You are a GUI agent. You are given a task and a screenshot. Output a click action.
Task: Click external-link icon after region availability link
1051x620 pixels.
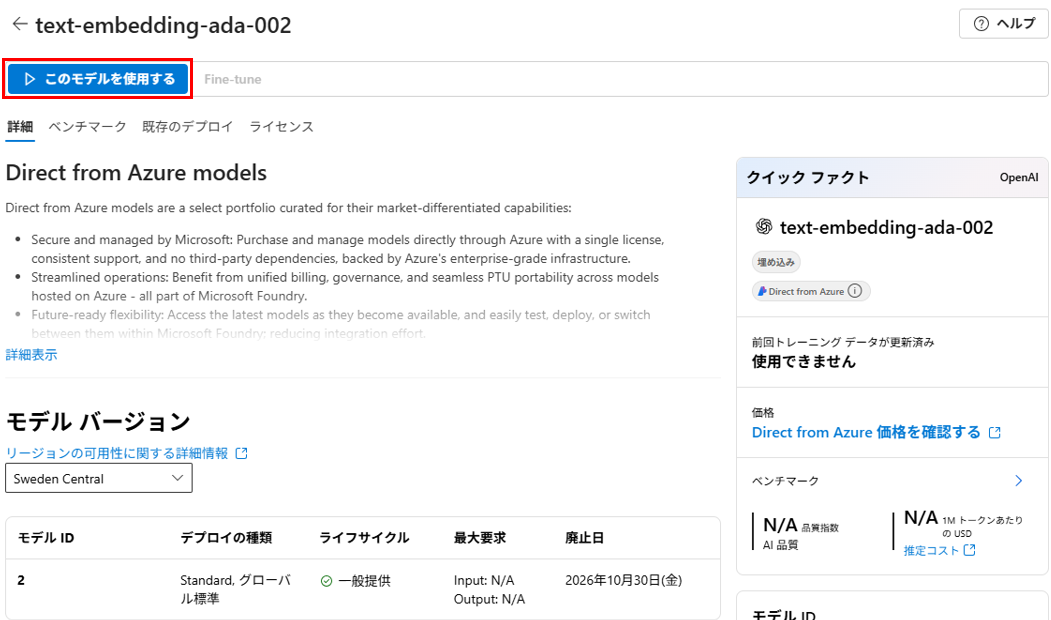tap(242, 454)
